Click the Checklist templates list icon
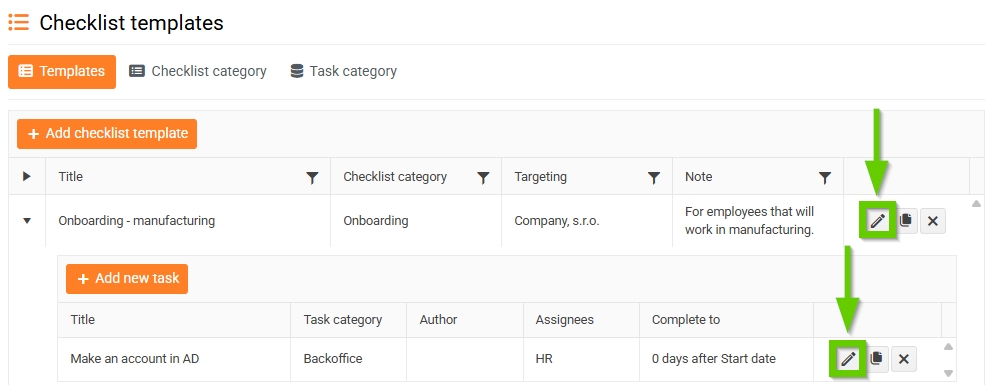 click(x=18, y=22)
